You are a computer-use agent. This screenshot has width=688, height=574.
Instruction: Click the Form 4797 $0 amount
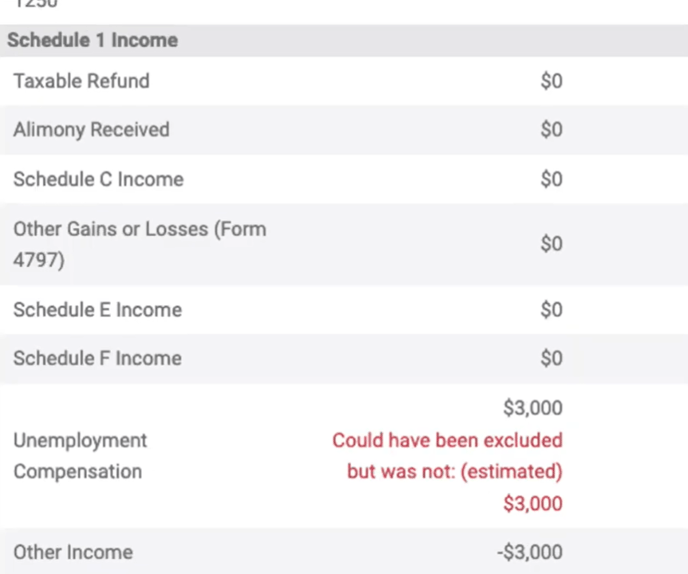(552, 244)
